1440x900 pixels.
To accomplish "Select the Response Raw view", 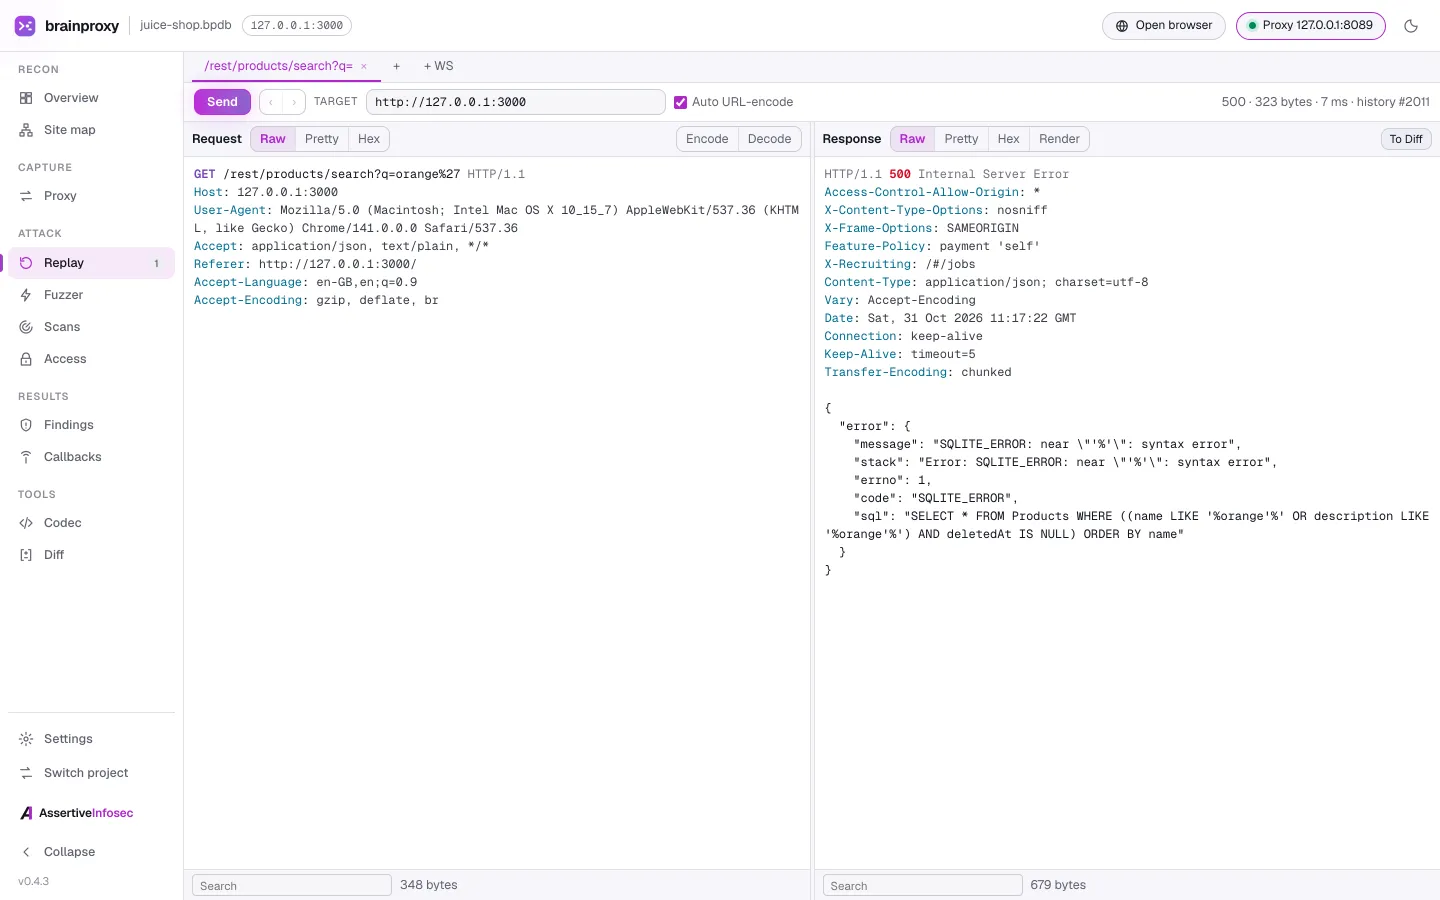I will 912,139.
